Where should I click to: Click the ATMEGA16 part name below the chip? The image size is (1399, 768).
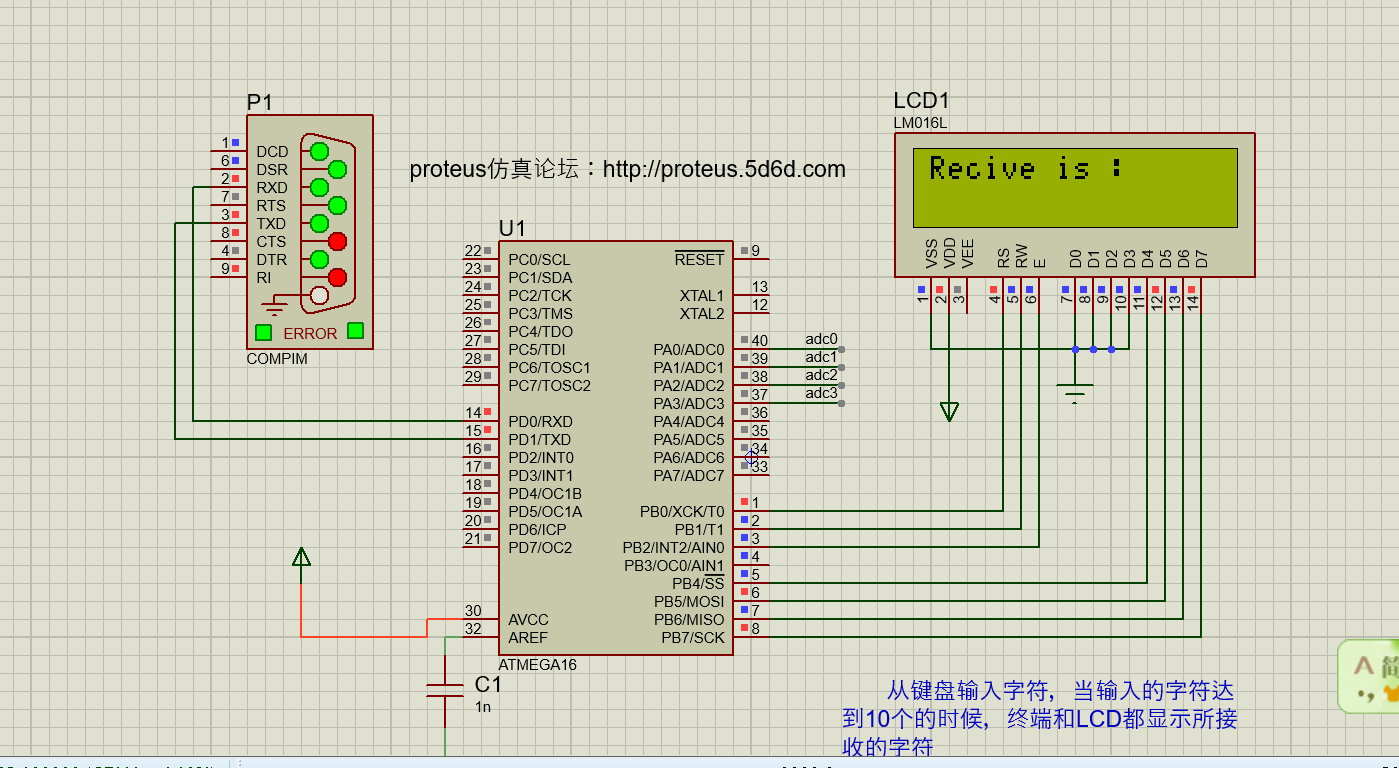click(x=538, y=665)
